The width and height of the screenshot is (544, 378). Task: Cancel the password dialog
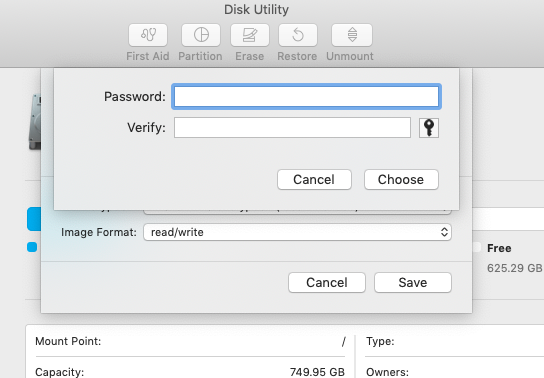(x=314, y=180)
